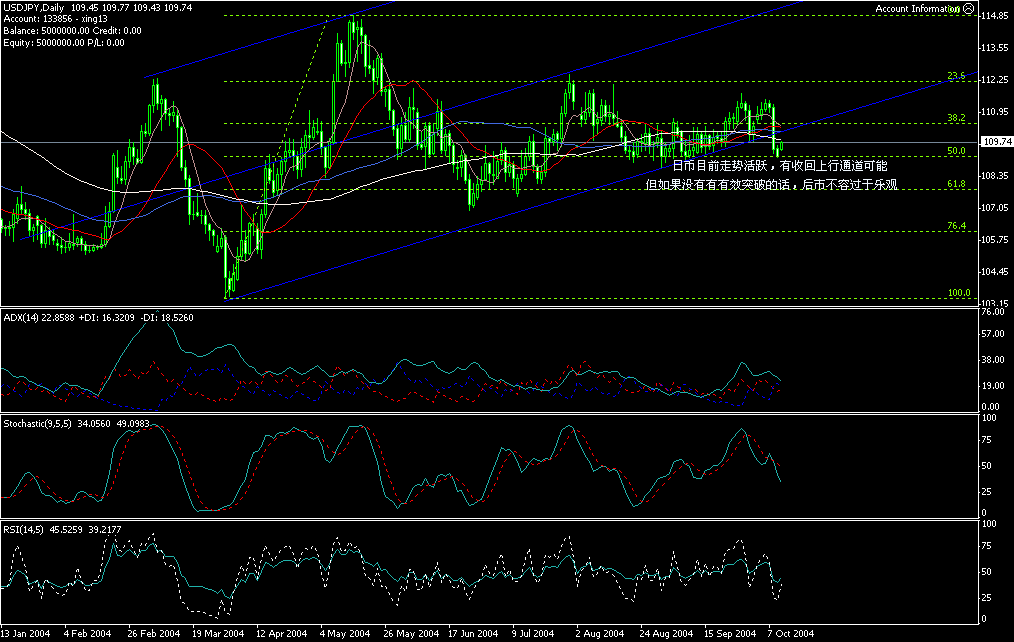The height and width of the screenshot is (642, 1014).
Task: Click the 7 Oct 2004 date label
Action: (x=791, y=634)
